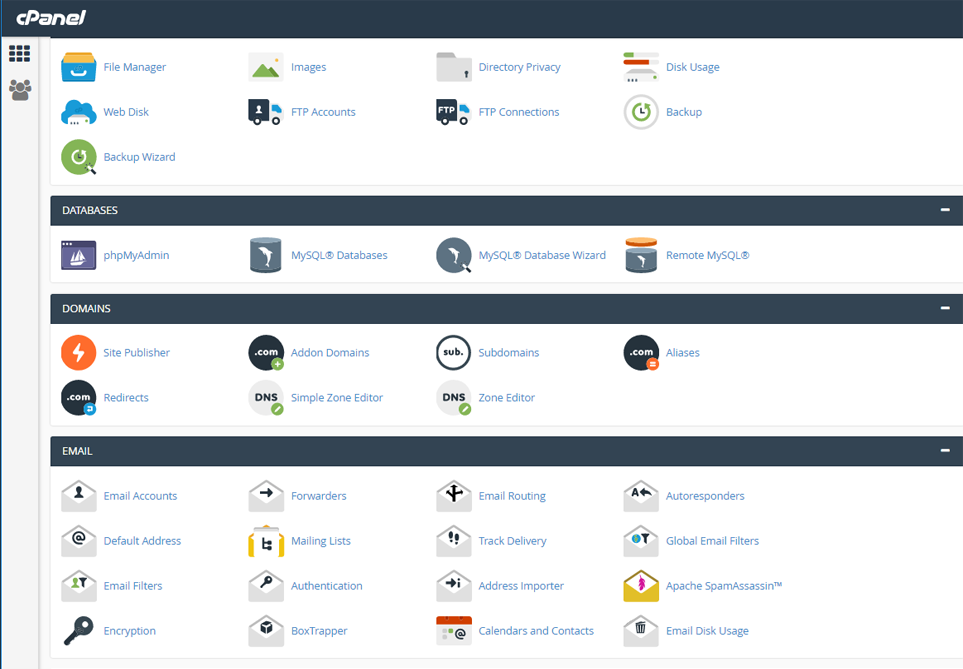Open the Apache SpamAssassin yellow envelope icon
Screen dimensions: 963x669
point(641,585)
